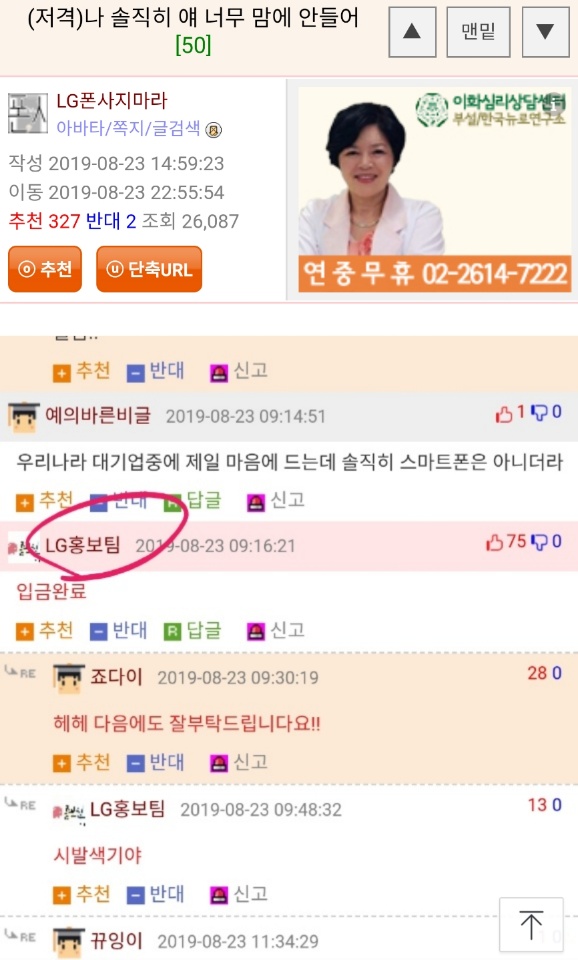This screenshot has height=960, width=578.
Task: Oppose LG홍보팀's 09:48 reply using 반대
Action: pyautogui.click(x=155, y=894)
